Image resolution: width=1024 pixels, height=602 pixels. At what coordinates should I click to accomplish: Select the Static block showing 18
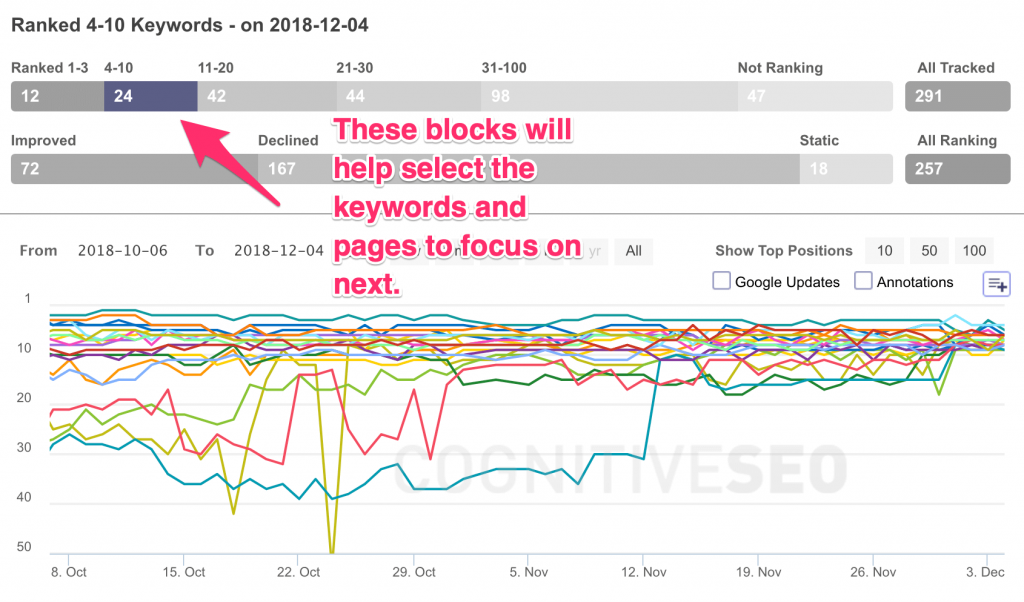pos(846,169)
